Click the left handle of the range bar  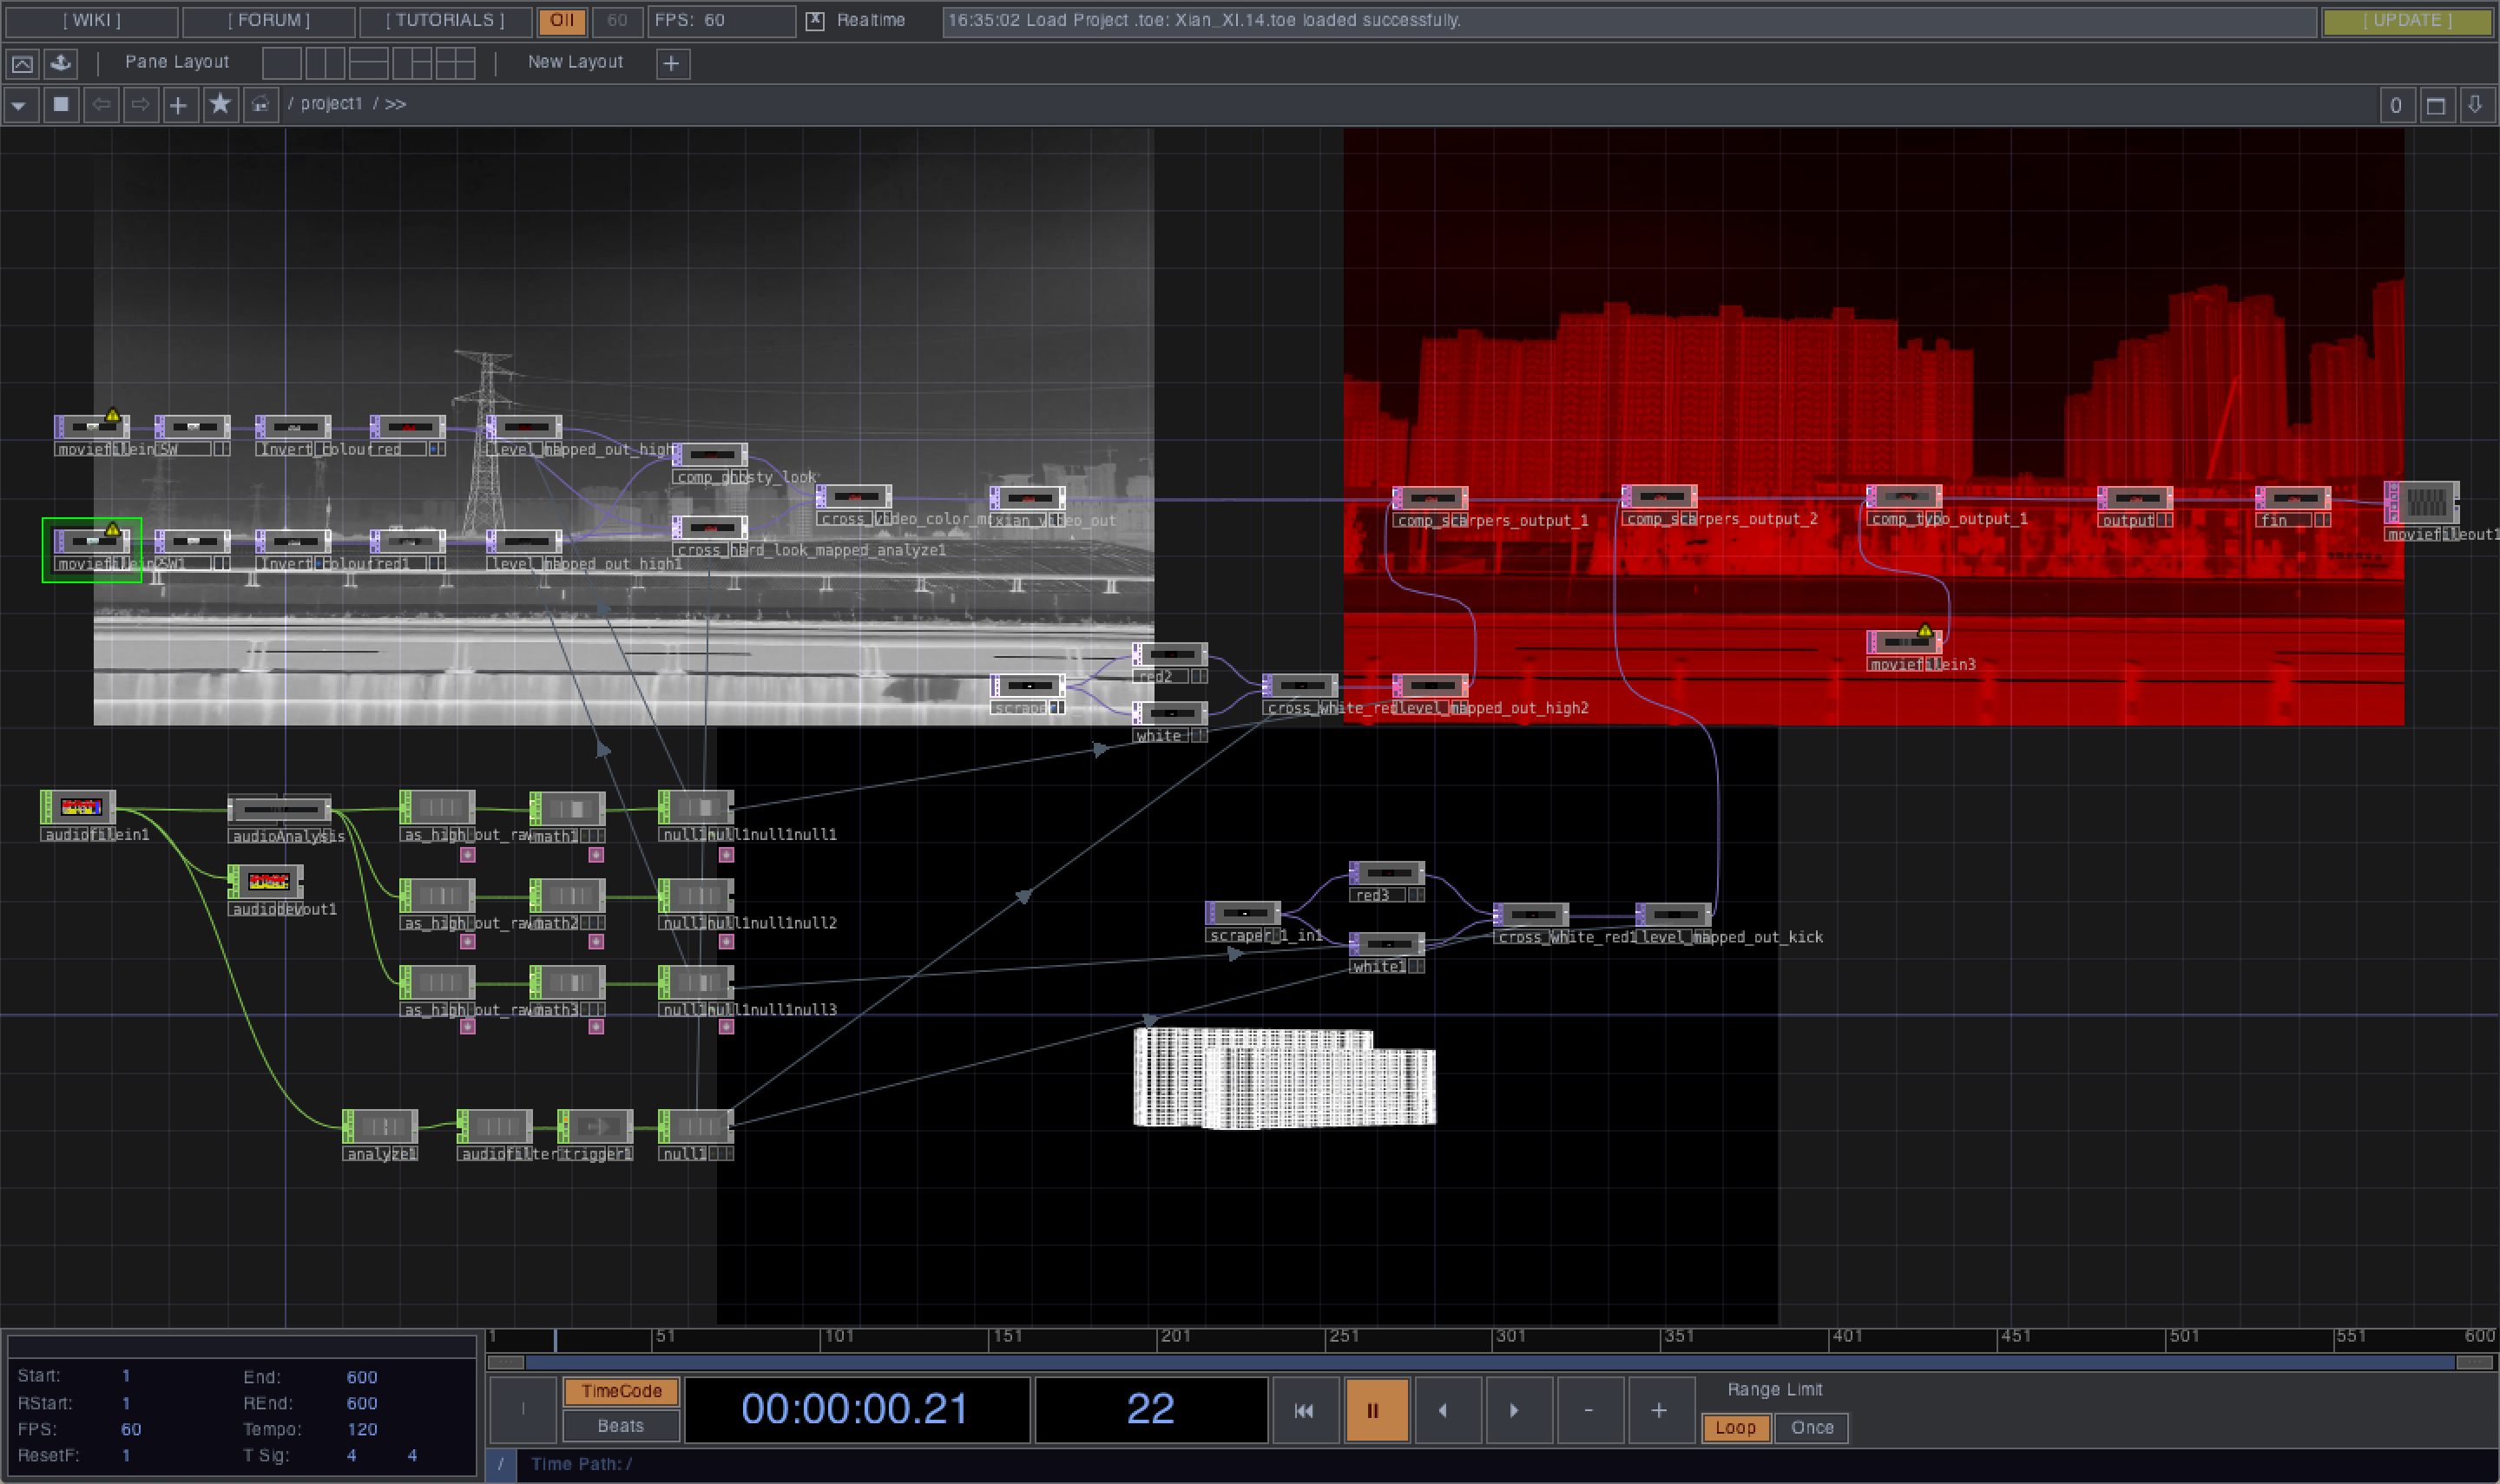tap(505, 1362)
